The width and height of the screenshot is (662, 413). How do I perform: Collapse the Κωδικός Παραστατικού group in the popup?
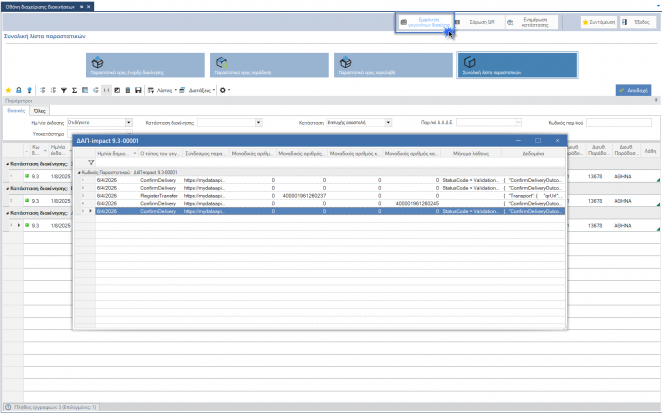coord(79,172)
